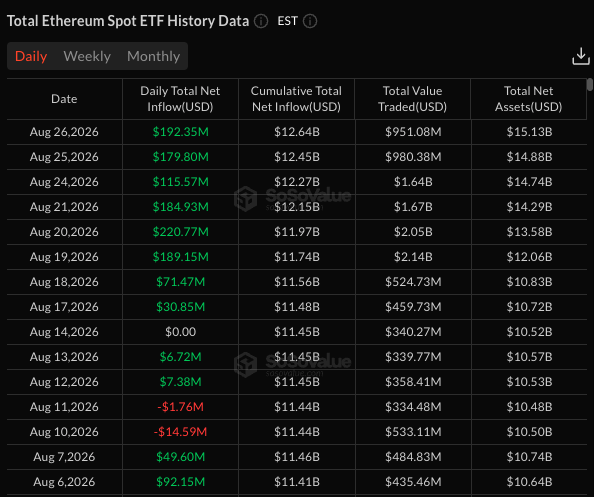Select the $1.64B traded value

tap(413, 182)
